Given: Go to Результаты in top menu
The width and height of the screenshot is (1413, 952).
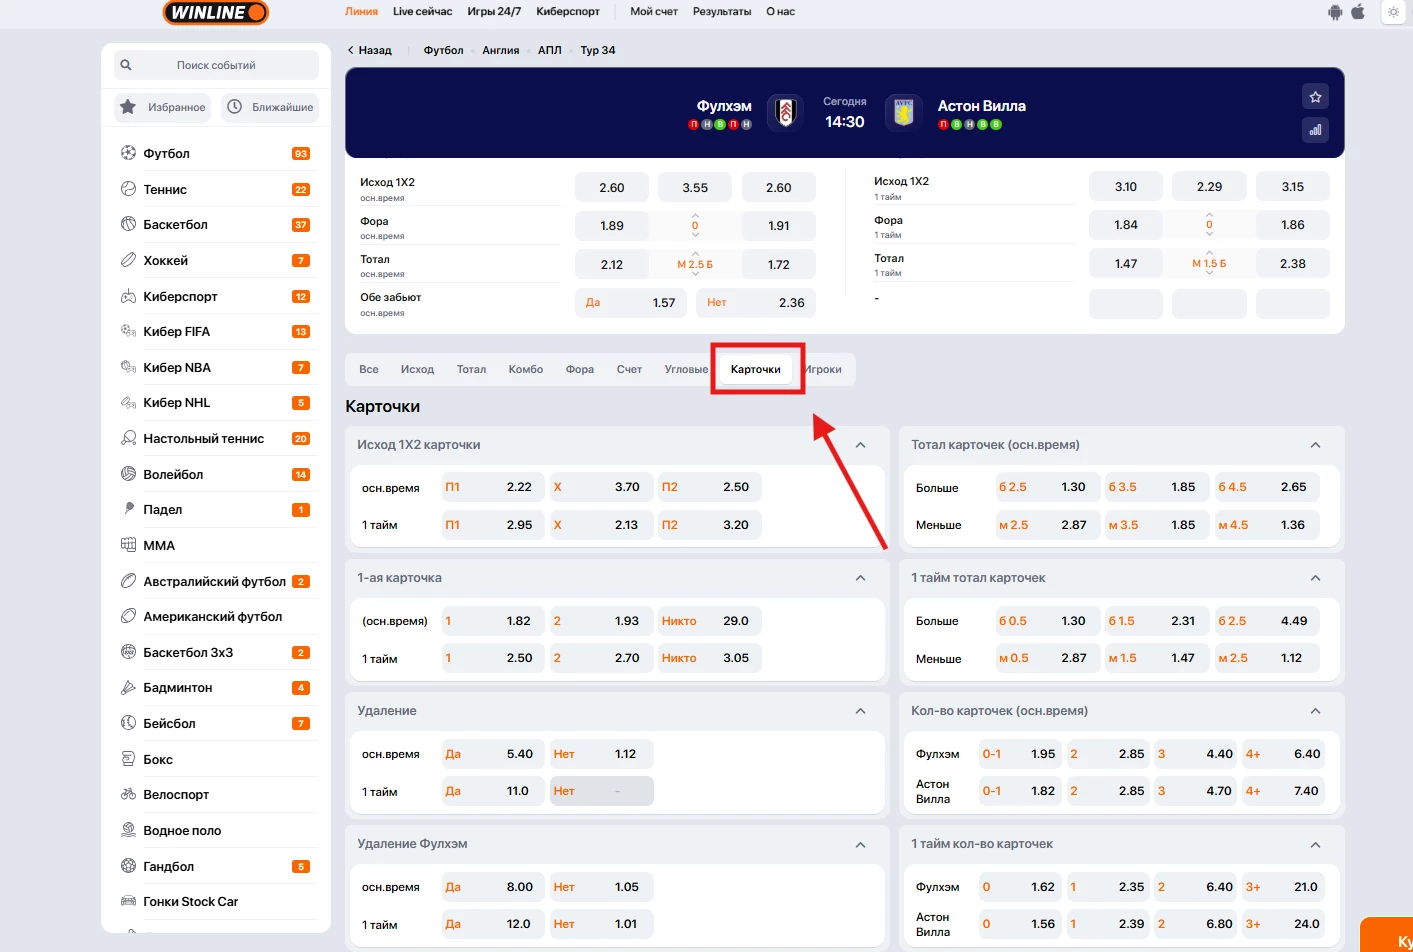Looking at the screenshot, I should (x=722, y=12).
